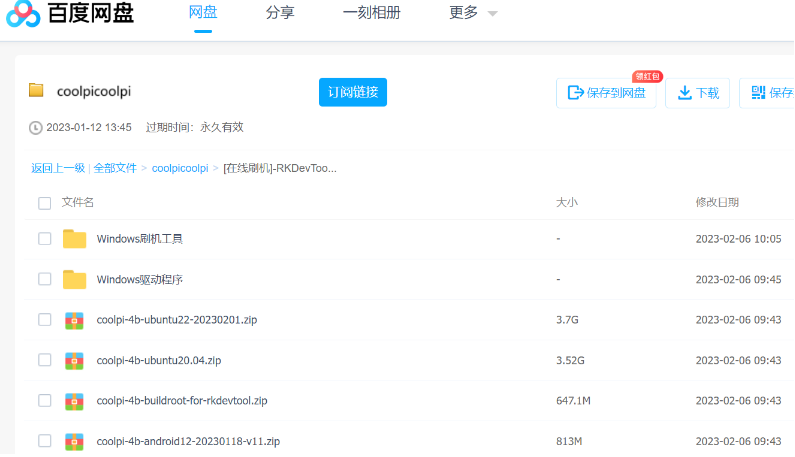Select checkbox for coolpi-4b-ubuntu20.04.zip
795x457 pixels.
[45, 360]
